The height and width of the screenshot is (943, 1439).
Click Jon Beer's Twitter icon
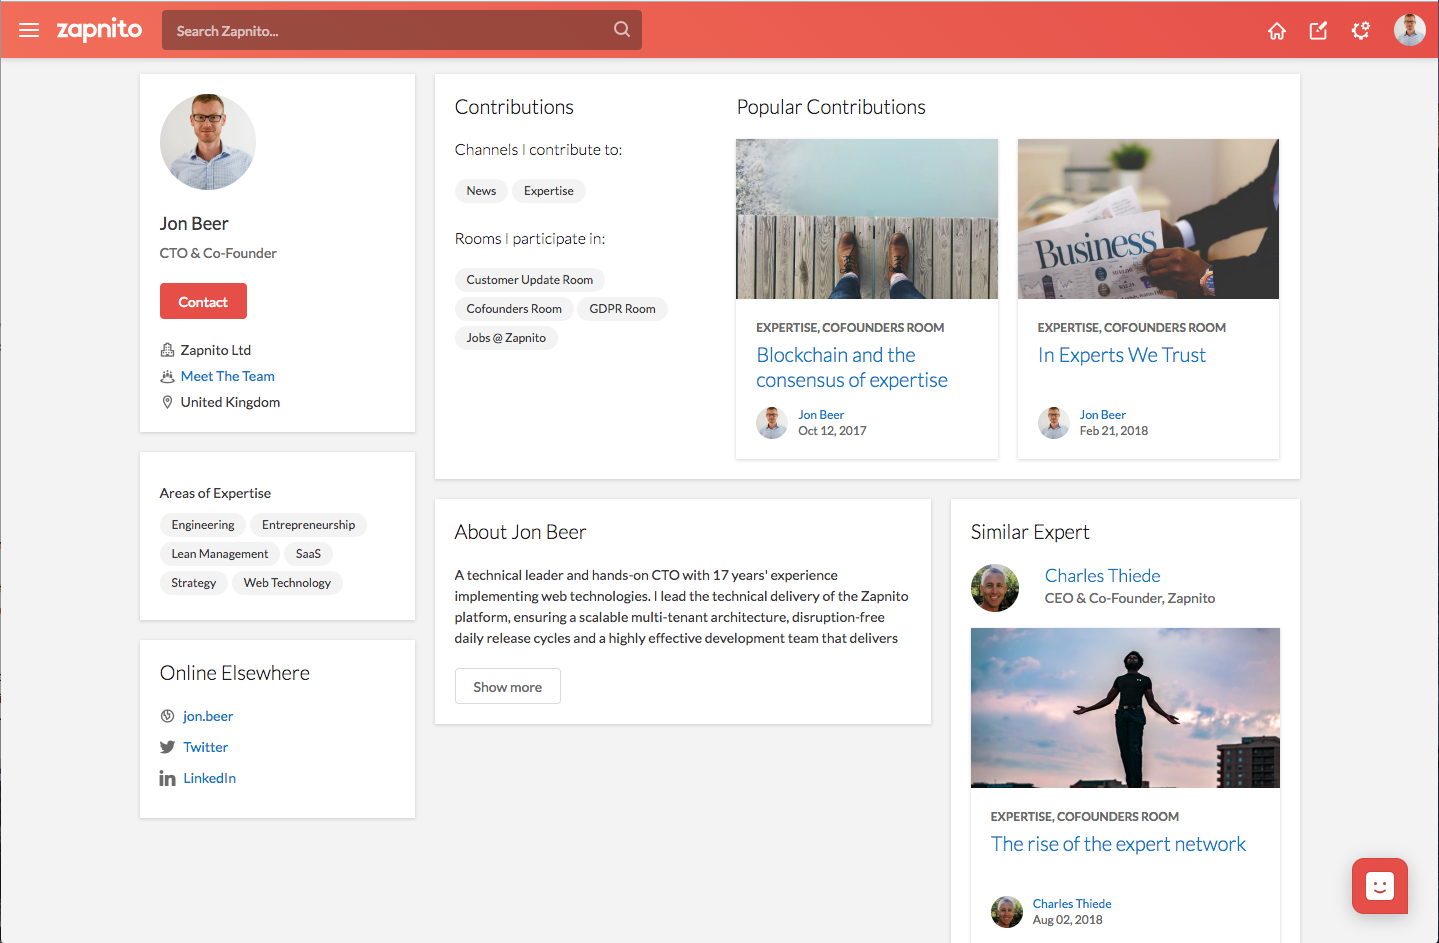tap(167, 747)
